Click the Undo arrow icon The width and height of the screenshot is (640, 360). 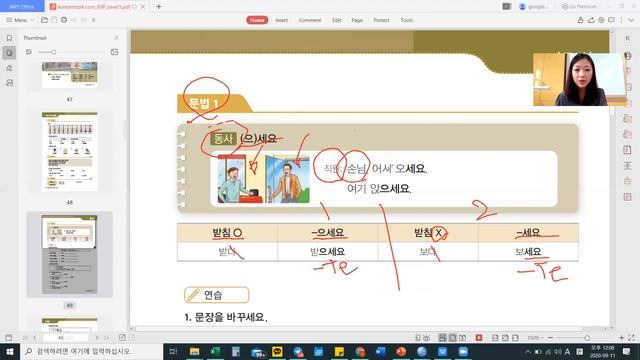tap(74, 20)
